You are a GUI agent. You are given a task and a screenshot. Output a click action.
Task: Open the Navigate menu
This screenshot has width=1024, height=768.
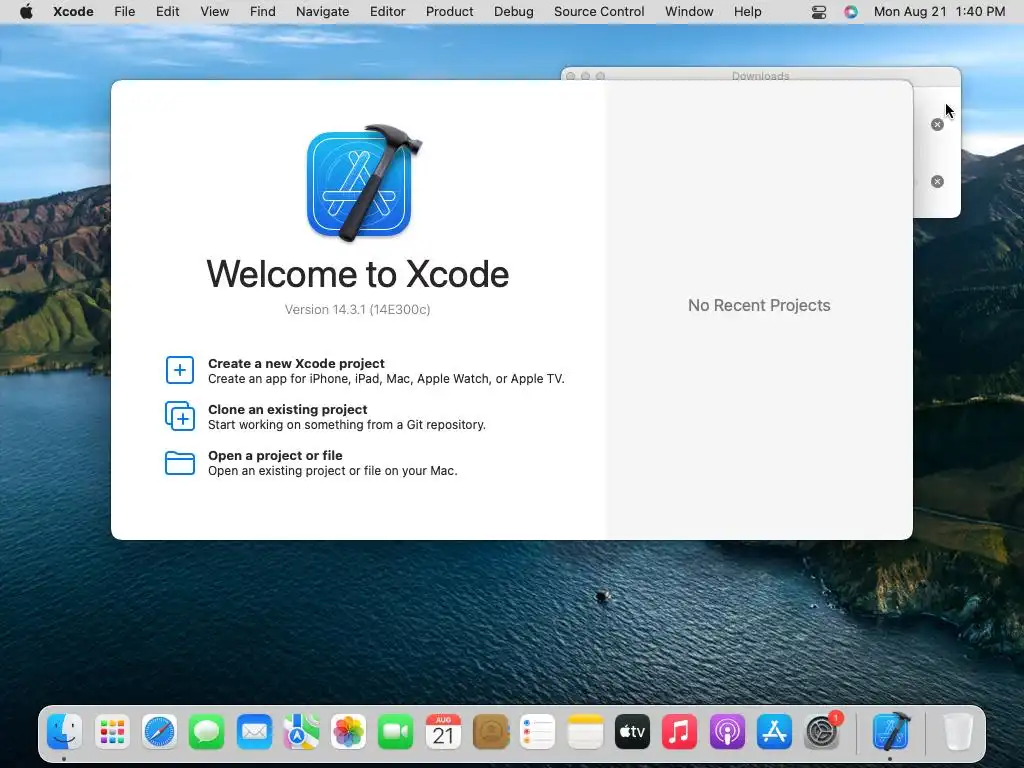323,12
